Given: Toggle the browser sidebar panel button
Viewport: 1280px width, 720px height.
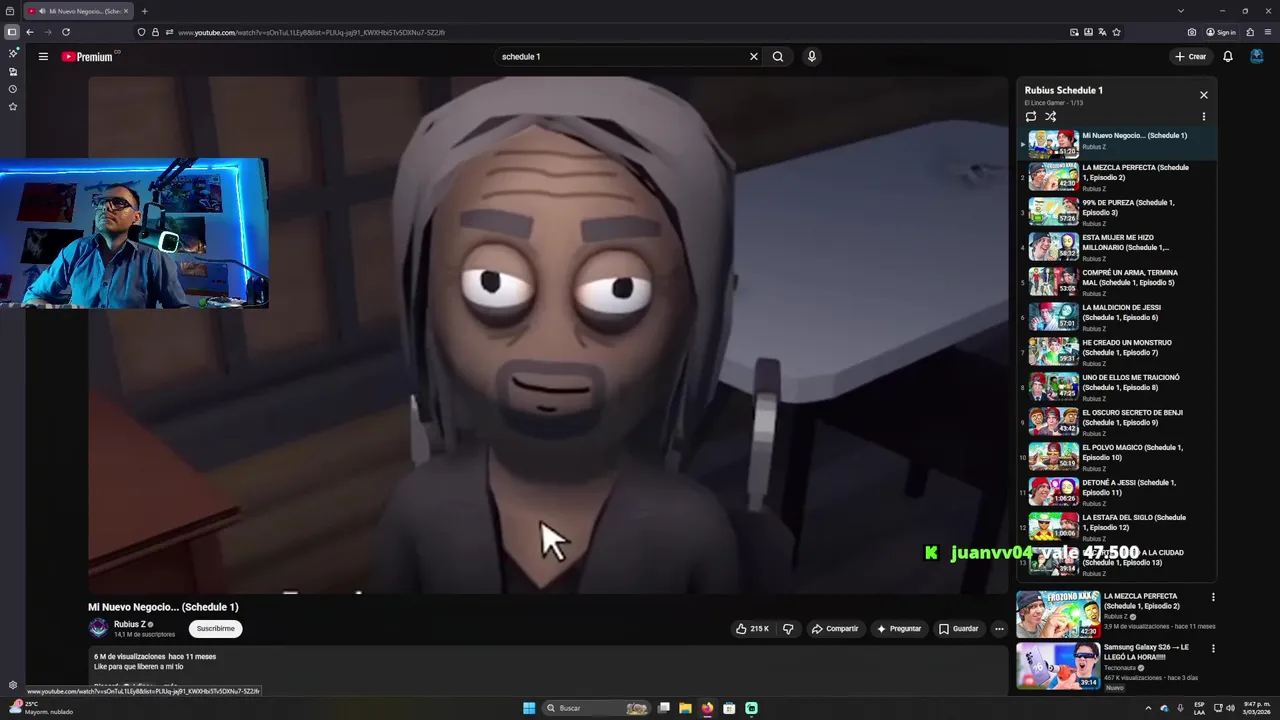Looking at the screenshot, I should click(x=12, y=32).
